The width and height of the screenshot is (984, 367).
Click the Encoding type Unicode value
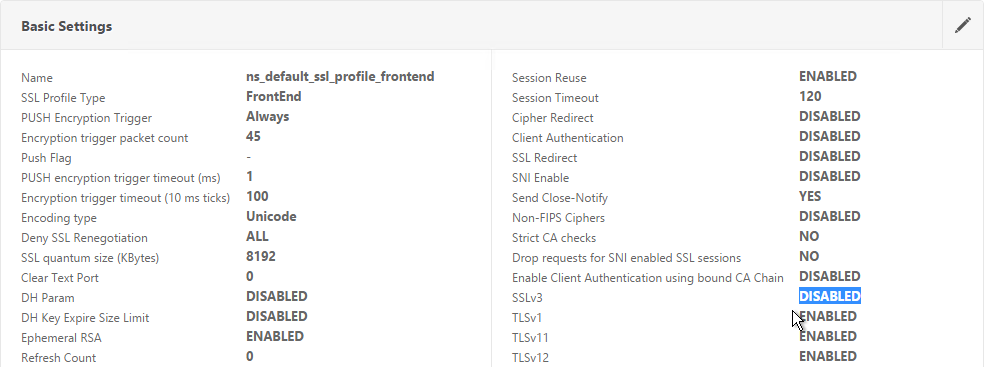tap(271, 216)
